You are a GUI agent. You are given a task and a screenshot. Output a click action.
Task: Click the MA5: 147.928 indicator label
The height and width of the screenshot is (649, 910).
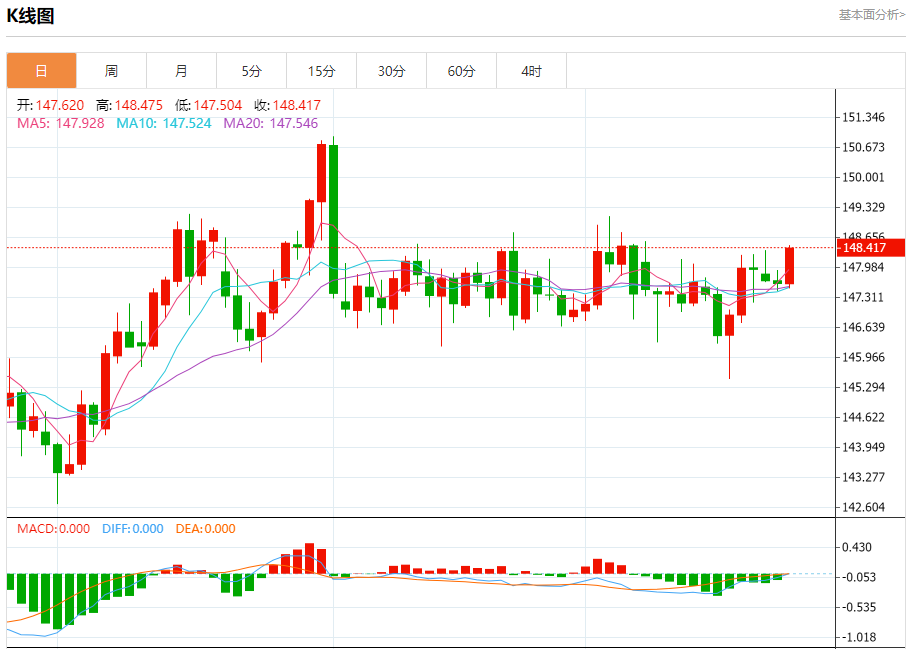(61, 123)
